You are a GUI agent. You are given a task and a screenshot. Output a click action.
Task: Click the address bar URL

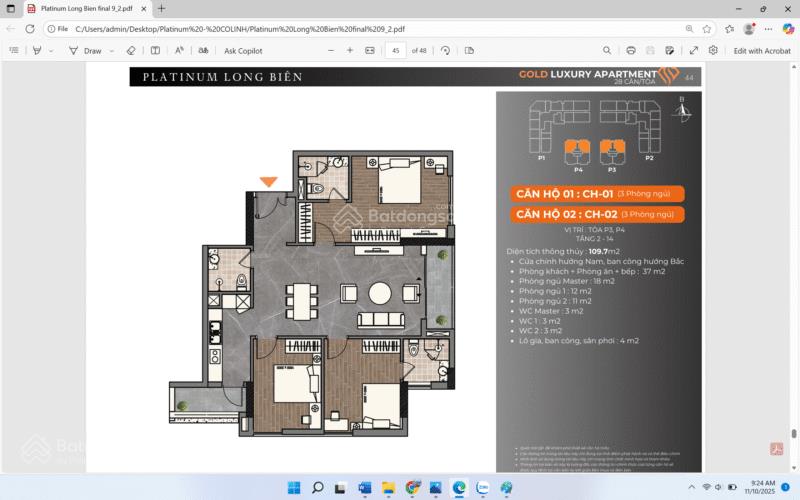point(240,29)
